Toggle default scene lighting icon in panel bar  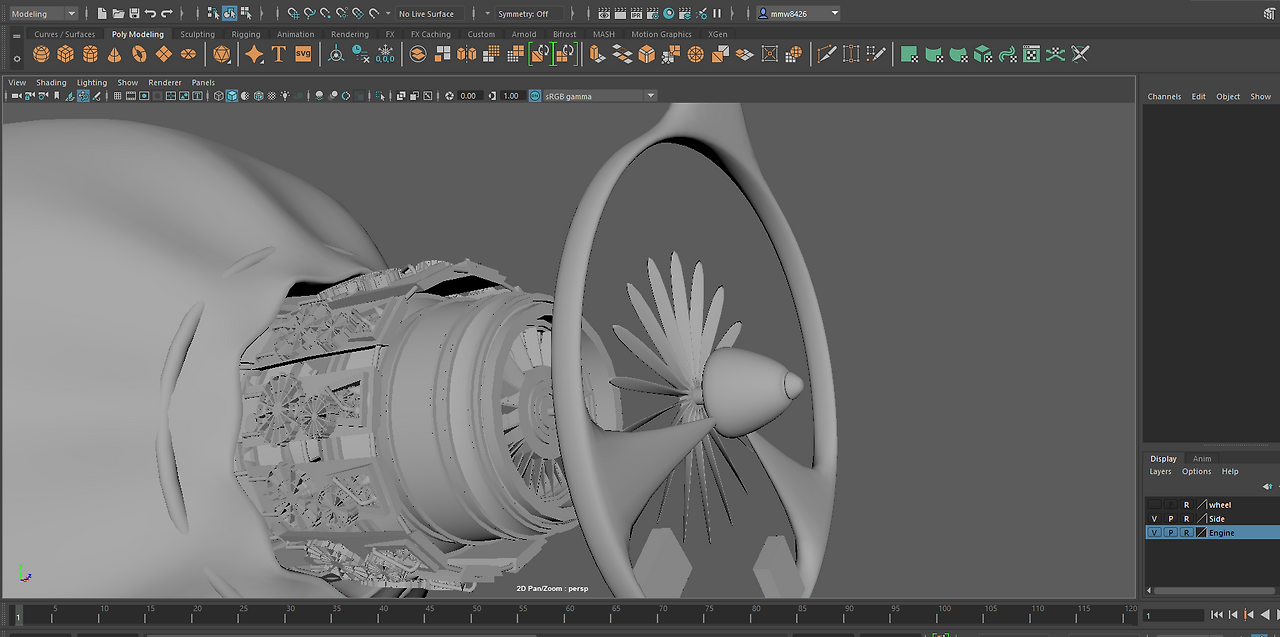[285, 95]
